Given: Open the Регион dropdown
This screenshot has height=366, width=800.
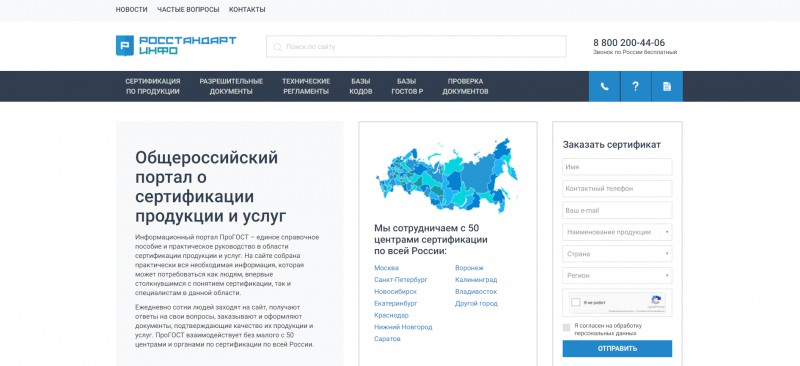Looking at the screenshot, I should point(617,276).
